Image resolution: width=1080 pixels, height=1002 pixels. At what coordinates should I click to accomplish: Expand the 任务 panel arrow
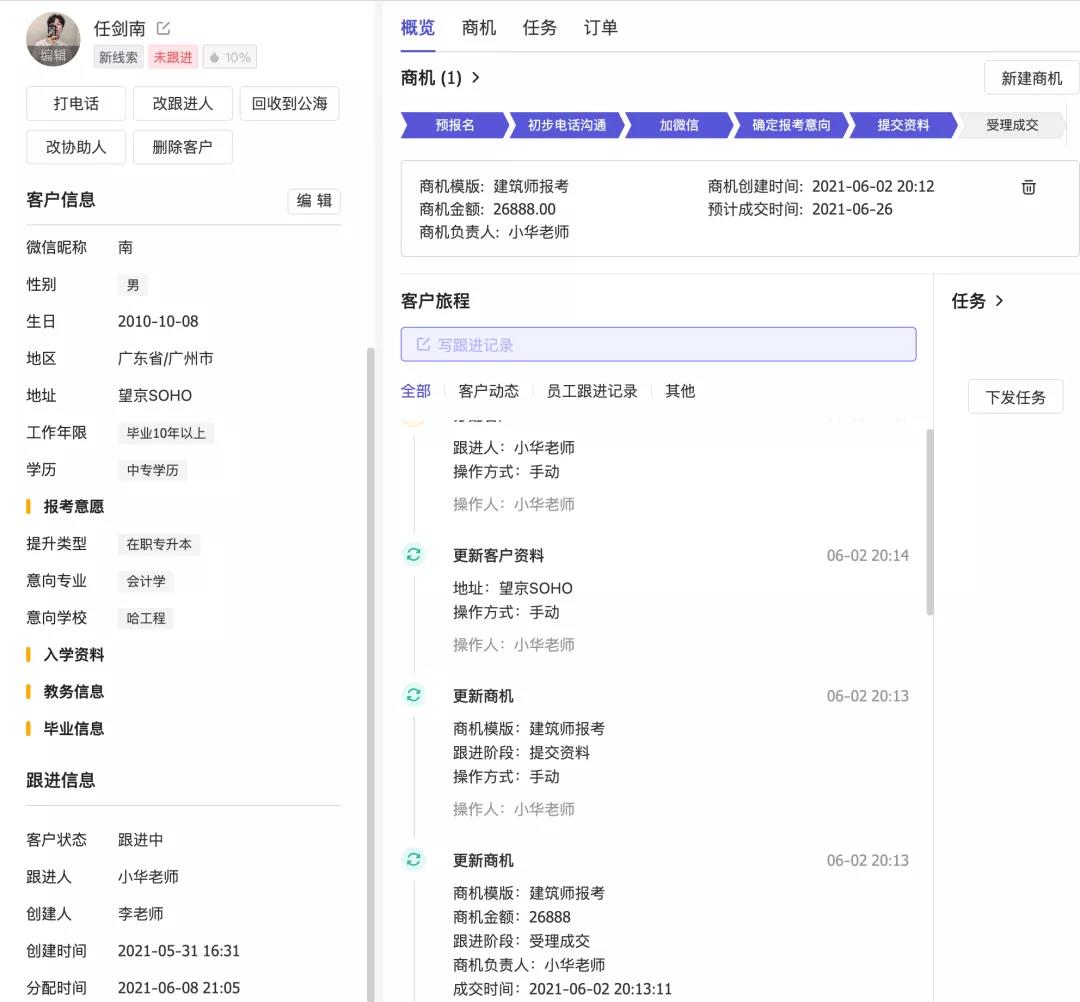tap(999, 301)
